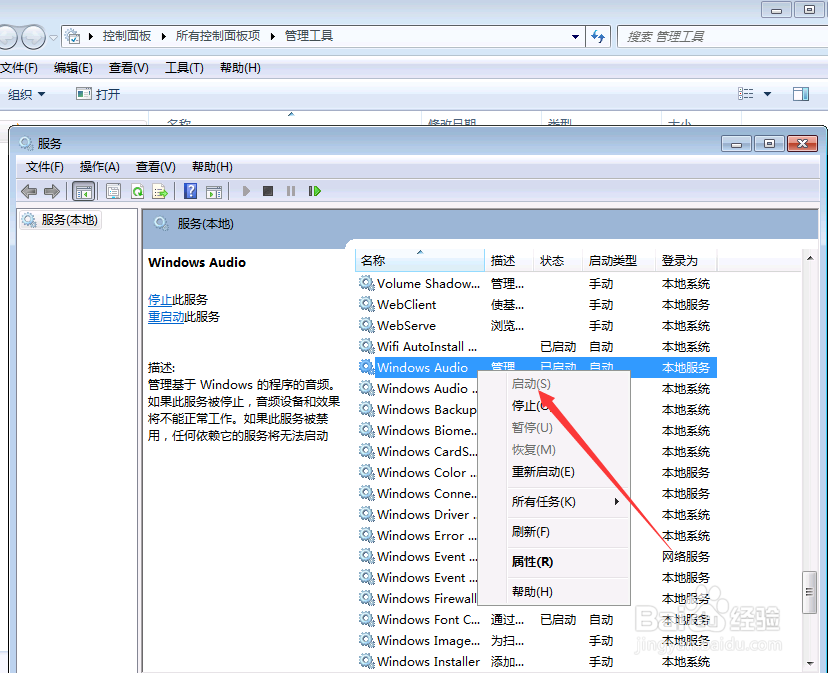This screenshot has height=673, width=828.
Task: Restart the service using the last toolbar icon
Action: [314, 191]
